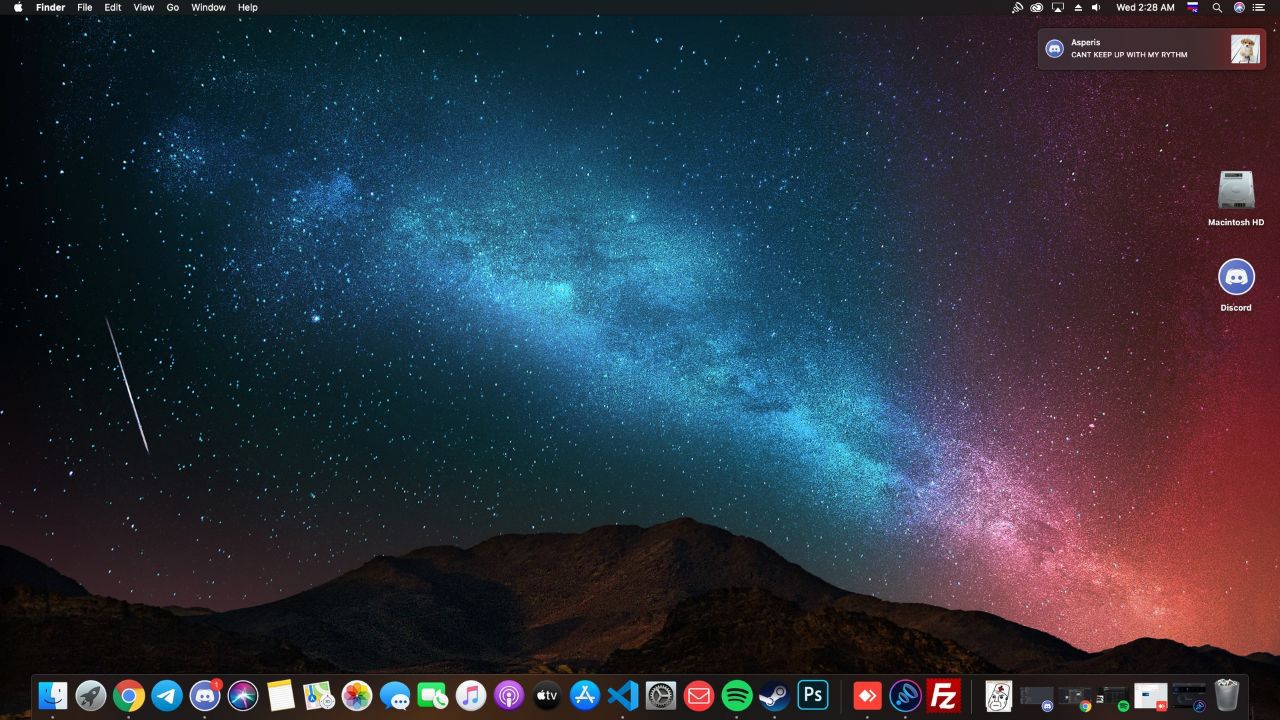Click the Wed 2:28 AM clock

pyautogui.click(x=1145, y=7)
